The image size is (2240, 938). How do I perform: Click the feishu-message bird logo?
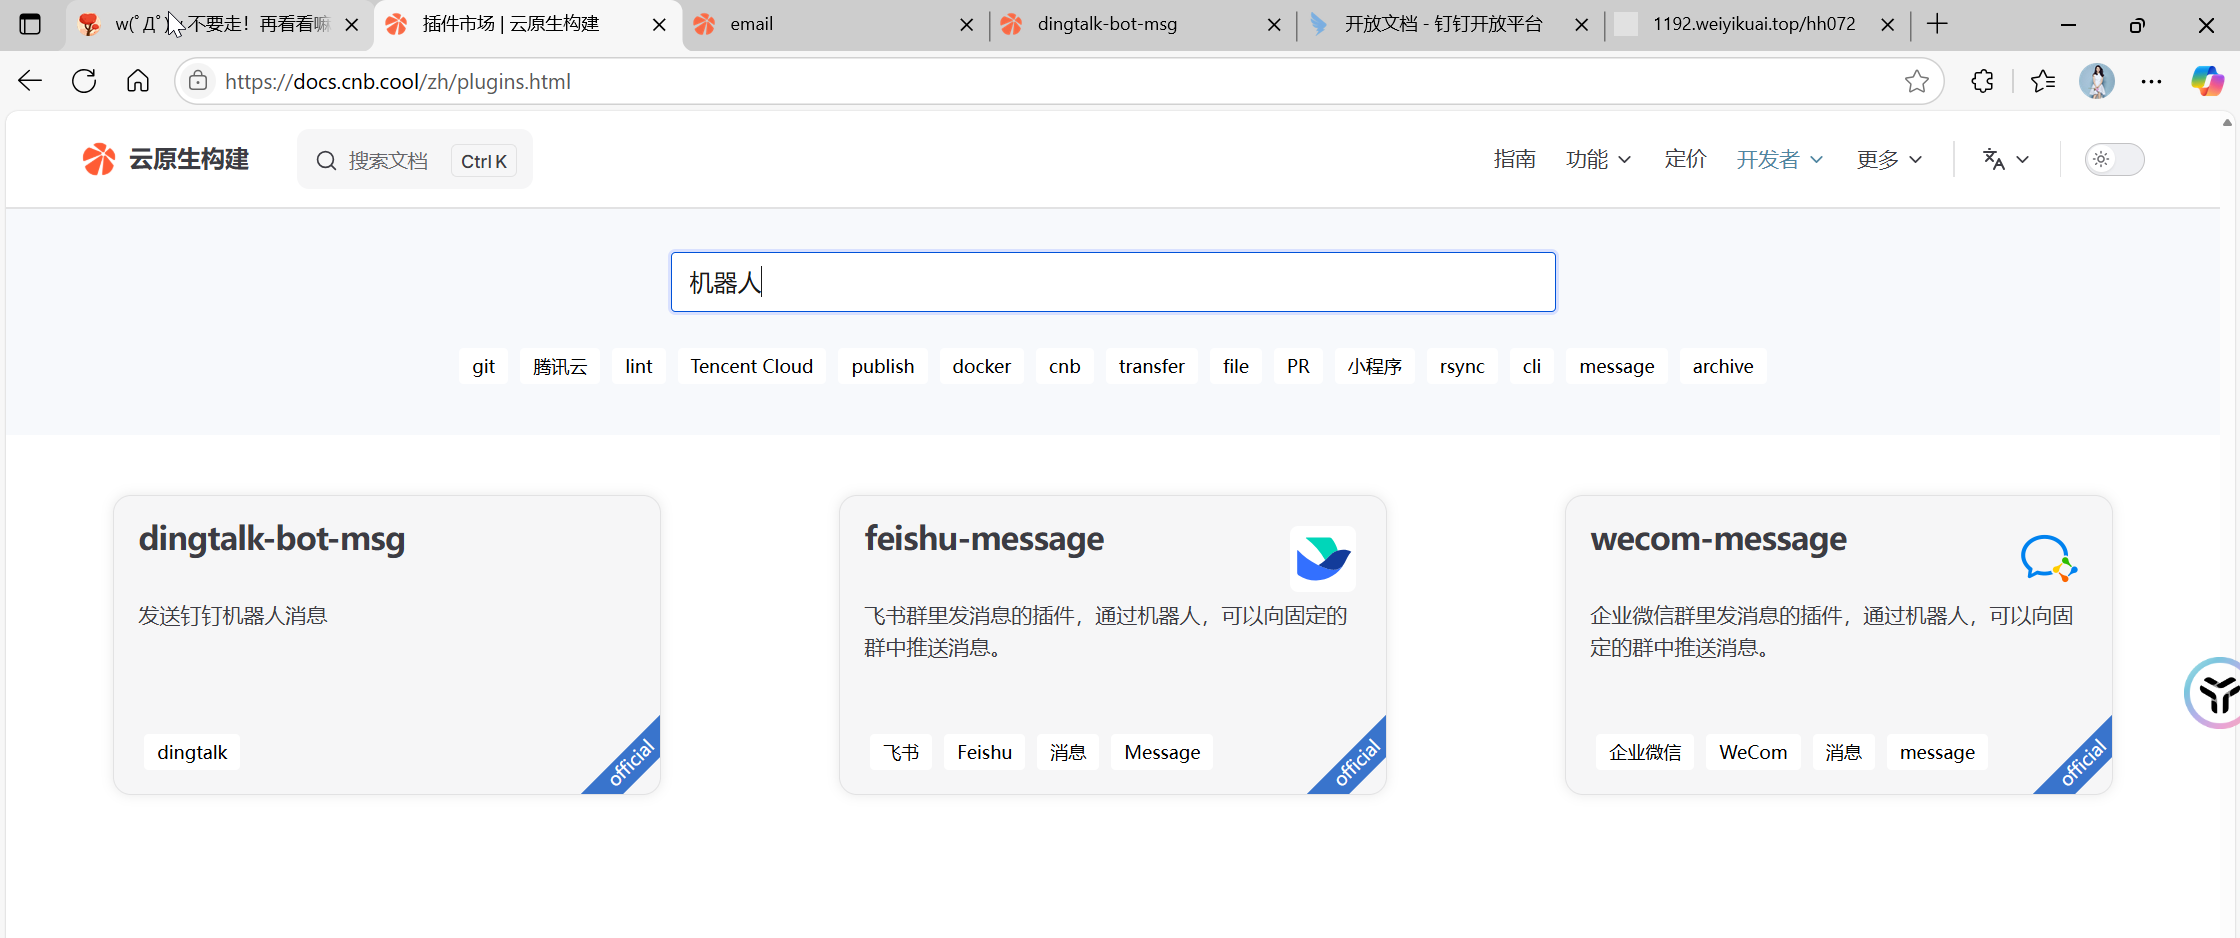point(1322,558)
